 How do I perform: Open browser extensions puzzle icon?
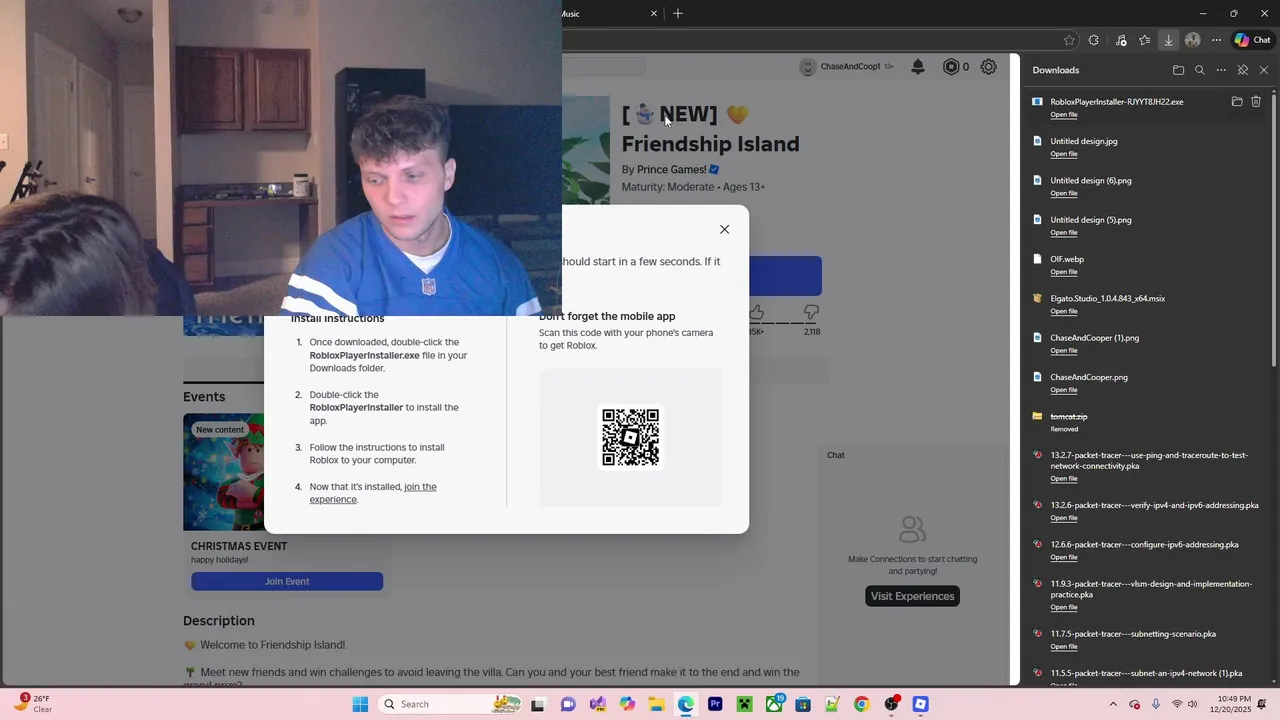1093,40
